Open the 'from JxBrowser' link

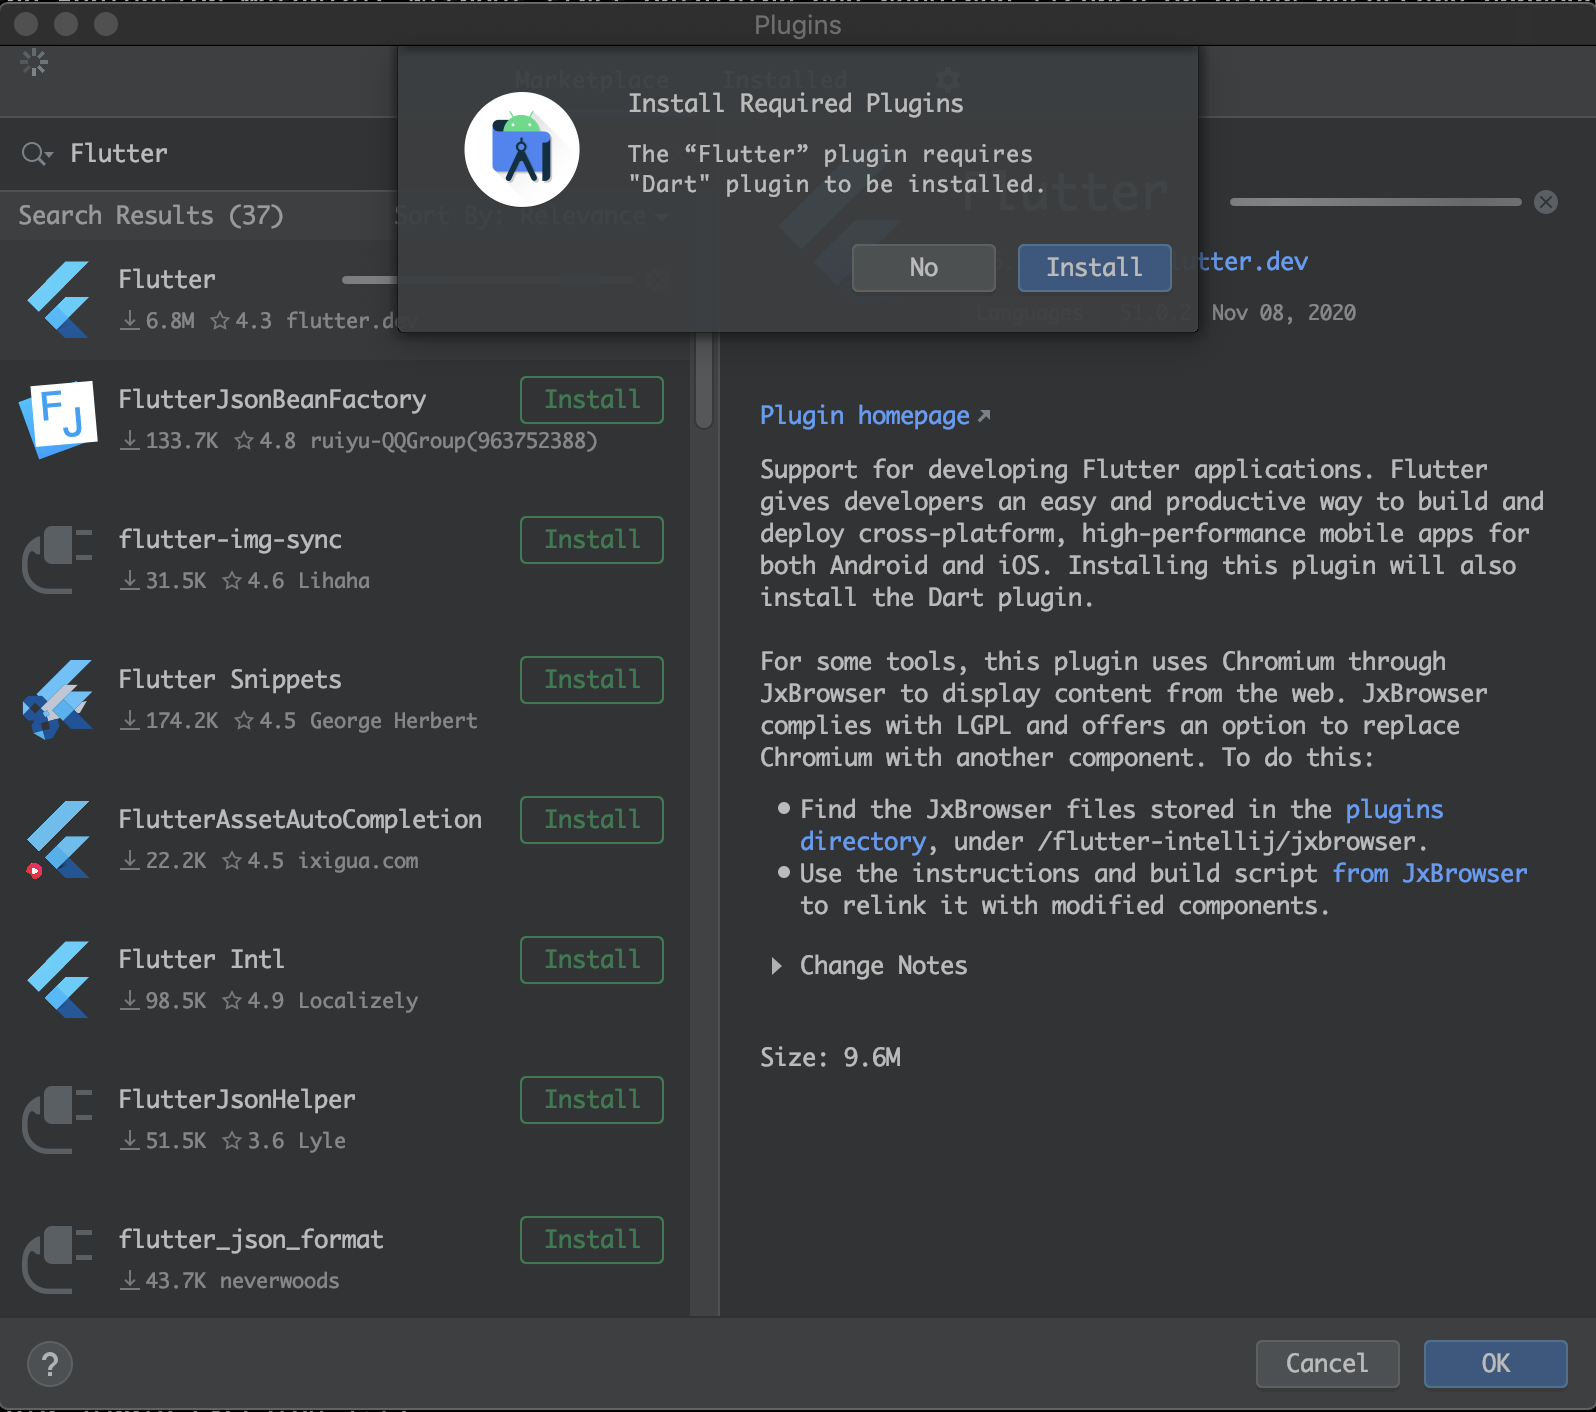pos(1430,873)
